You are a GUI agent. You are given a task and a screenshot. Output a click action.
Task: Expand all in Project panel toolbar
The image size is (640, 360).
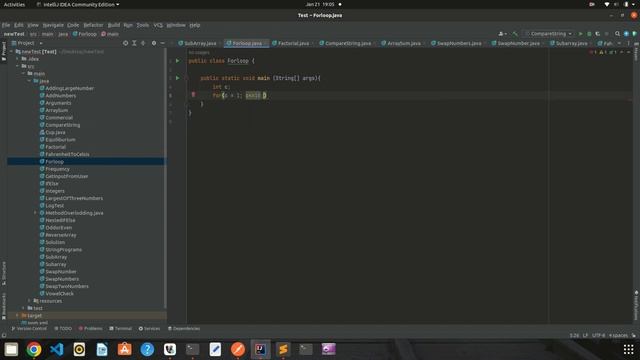pyautogui.click(x=134, y=43)
